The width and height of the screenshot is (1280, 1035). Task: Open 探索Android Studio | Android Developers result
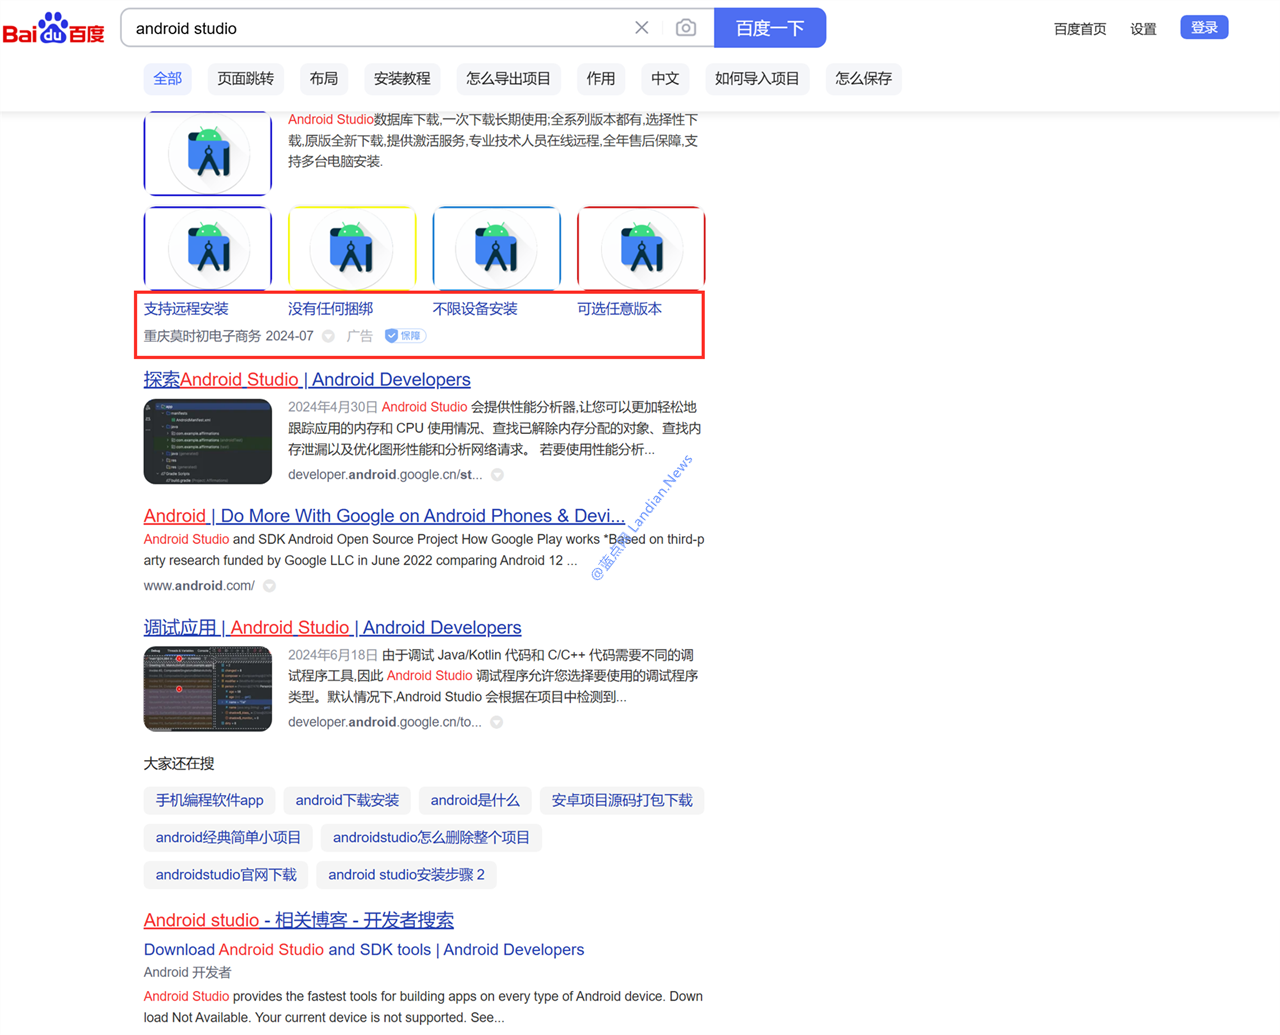[x=307, y=380]
